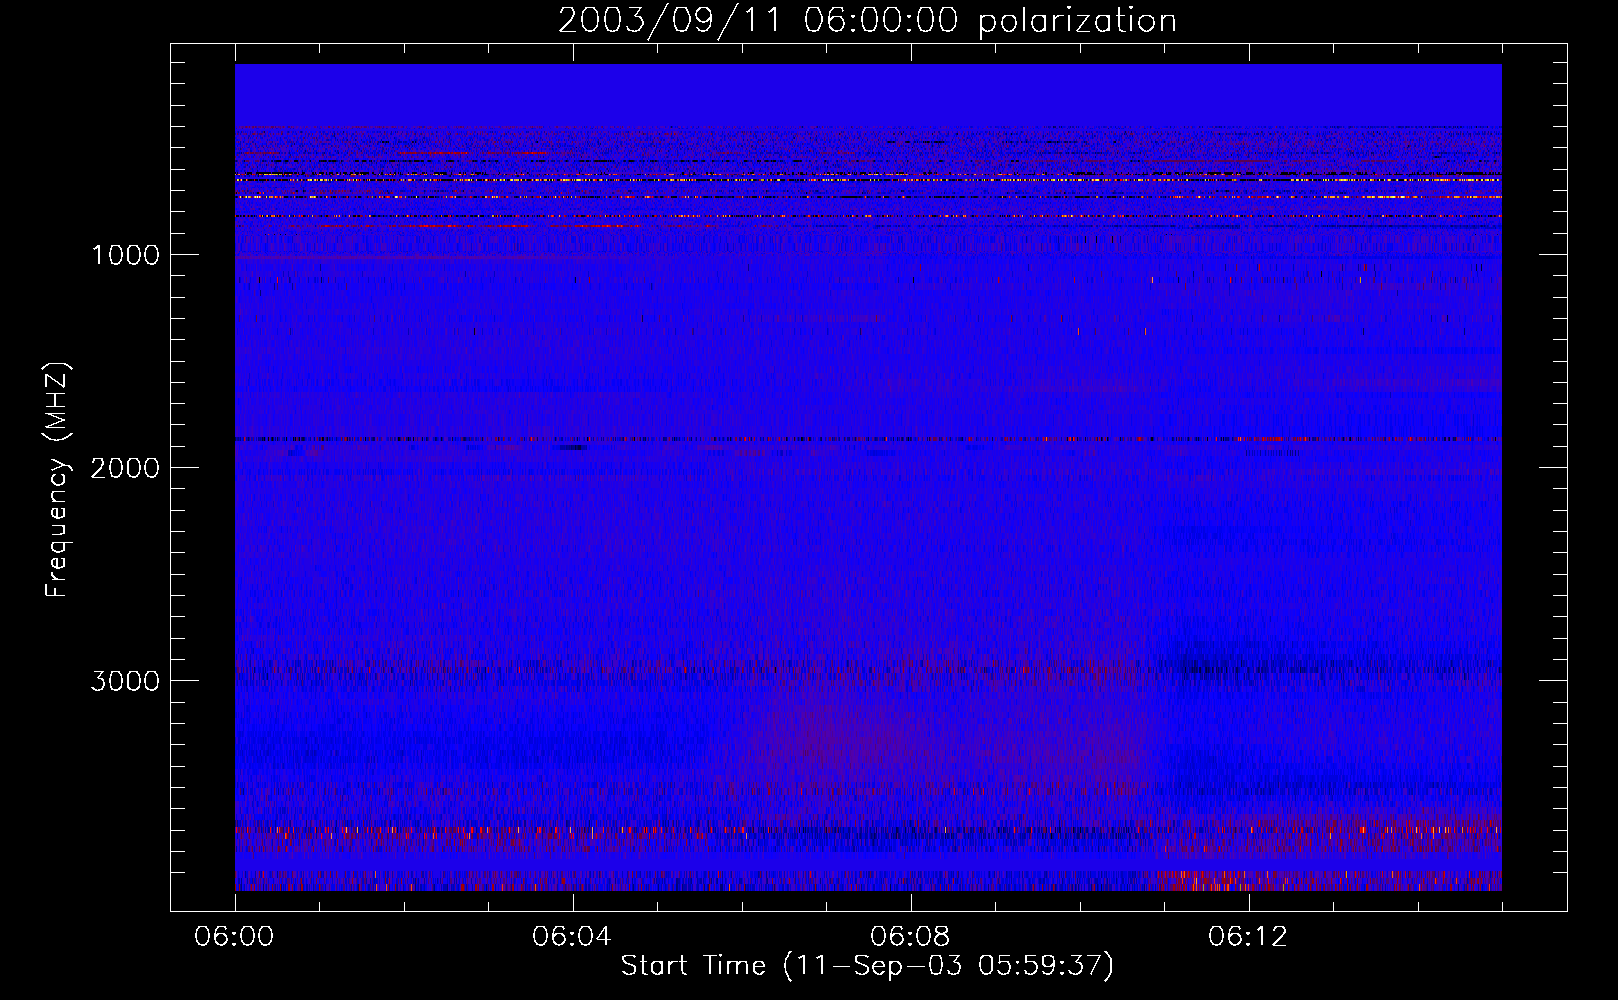The image size is (1618, 1000).
Task: Click the 2000 frequency tick label
Action: click(125, 468)
